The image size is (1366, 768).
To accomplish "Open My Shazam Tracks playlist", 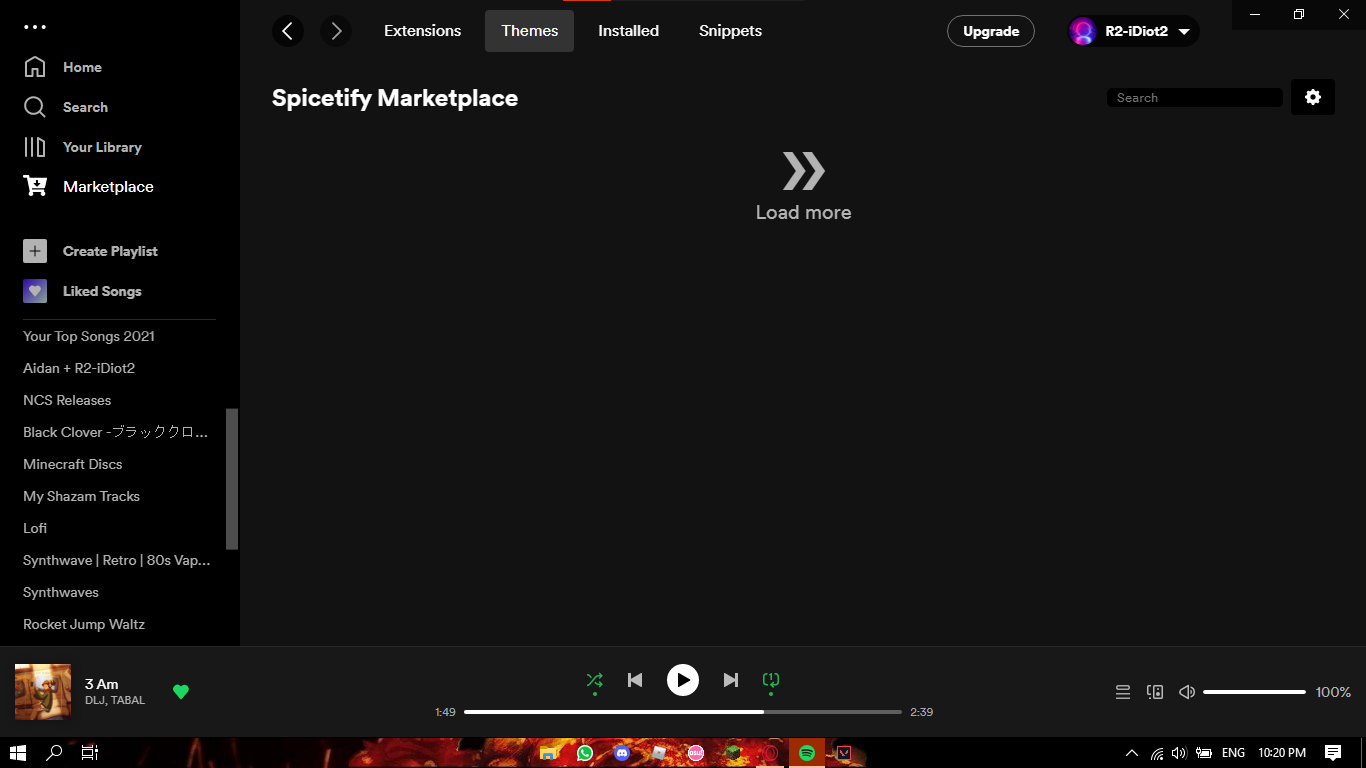I will pos(82,496).
